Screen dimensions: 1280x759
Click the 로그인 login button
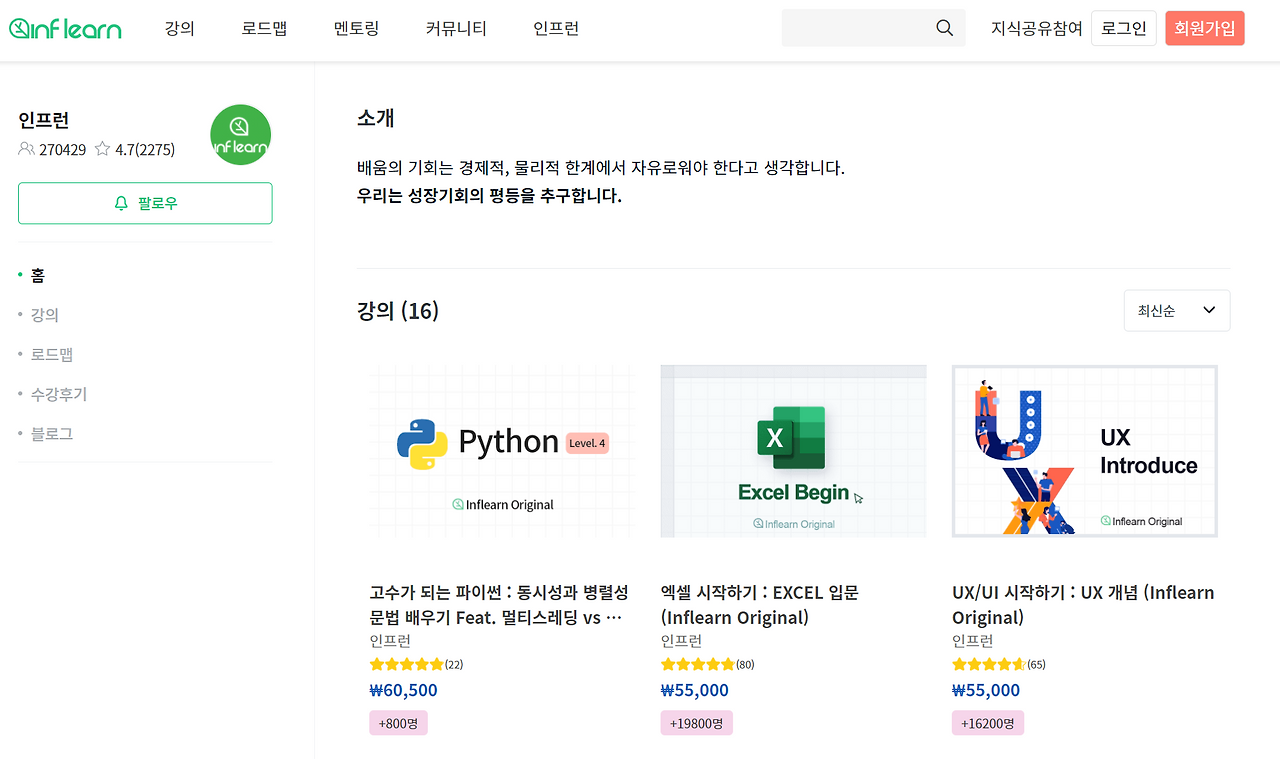(x=1123, y=28)
